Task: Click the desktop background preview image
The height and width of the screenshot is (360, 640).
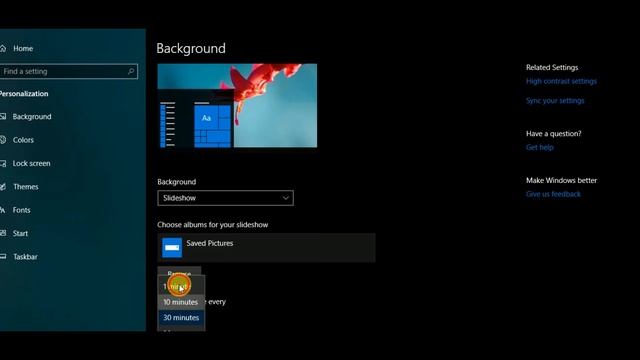Action: 237,105
